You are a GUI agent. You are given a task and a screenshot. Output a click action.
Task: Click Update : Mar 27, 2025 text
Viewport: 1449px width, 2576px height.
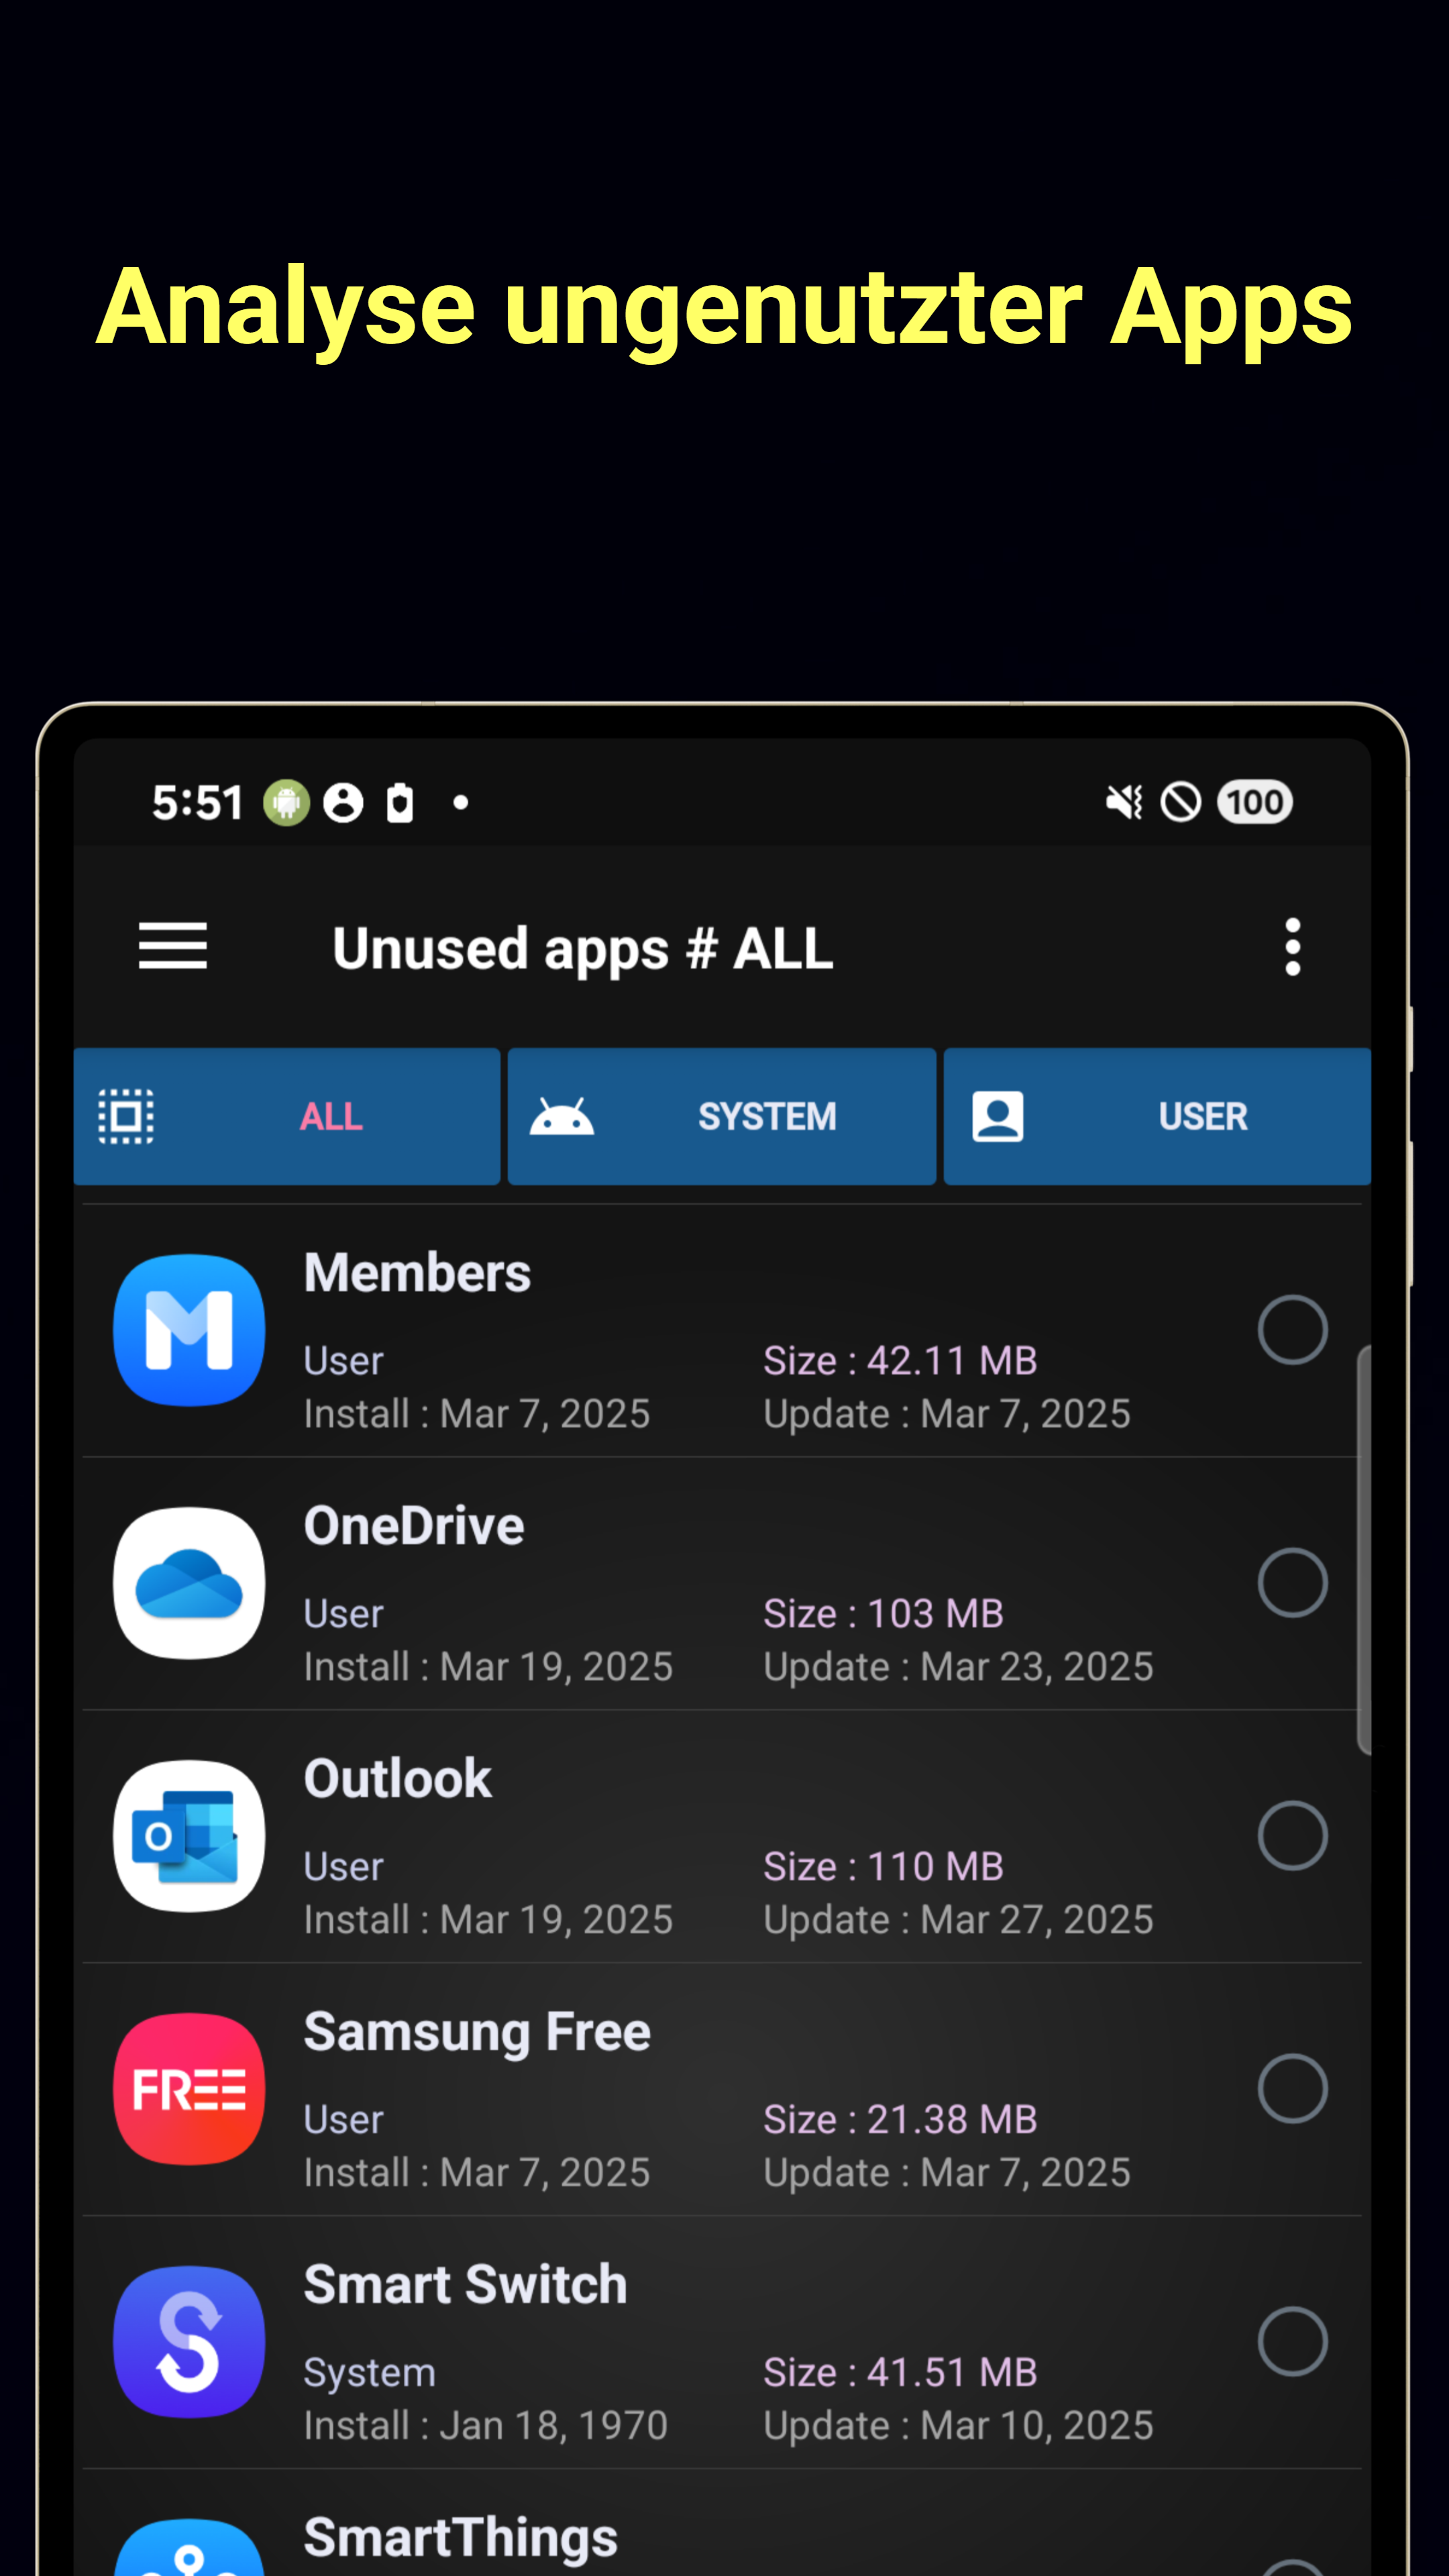coord(958,1920)
